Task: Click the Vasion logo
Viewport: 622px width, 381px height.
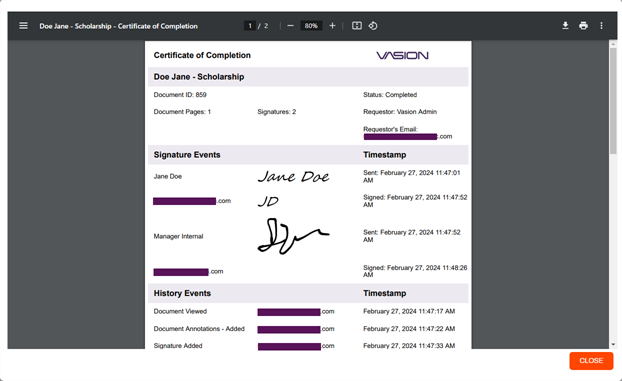Action: (x=402, y=55)
